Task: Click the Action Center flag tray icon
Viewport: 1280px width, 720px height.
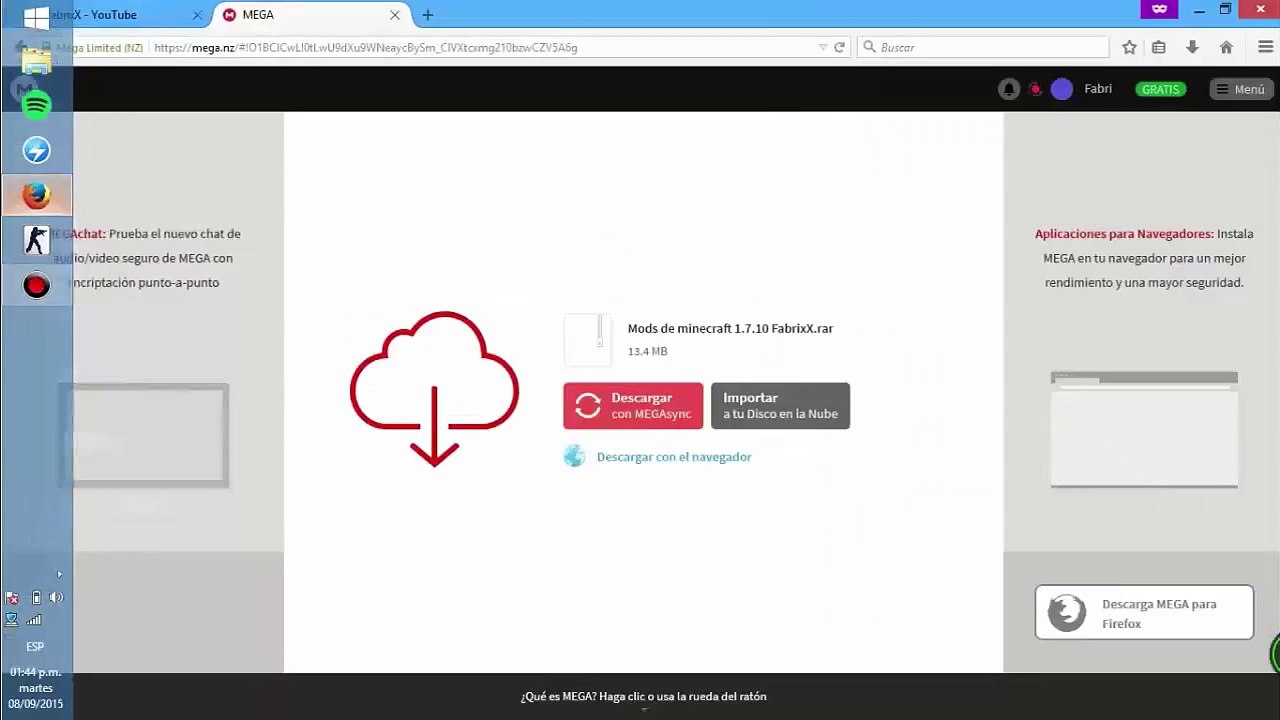Action: [x=12, y=598]
